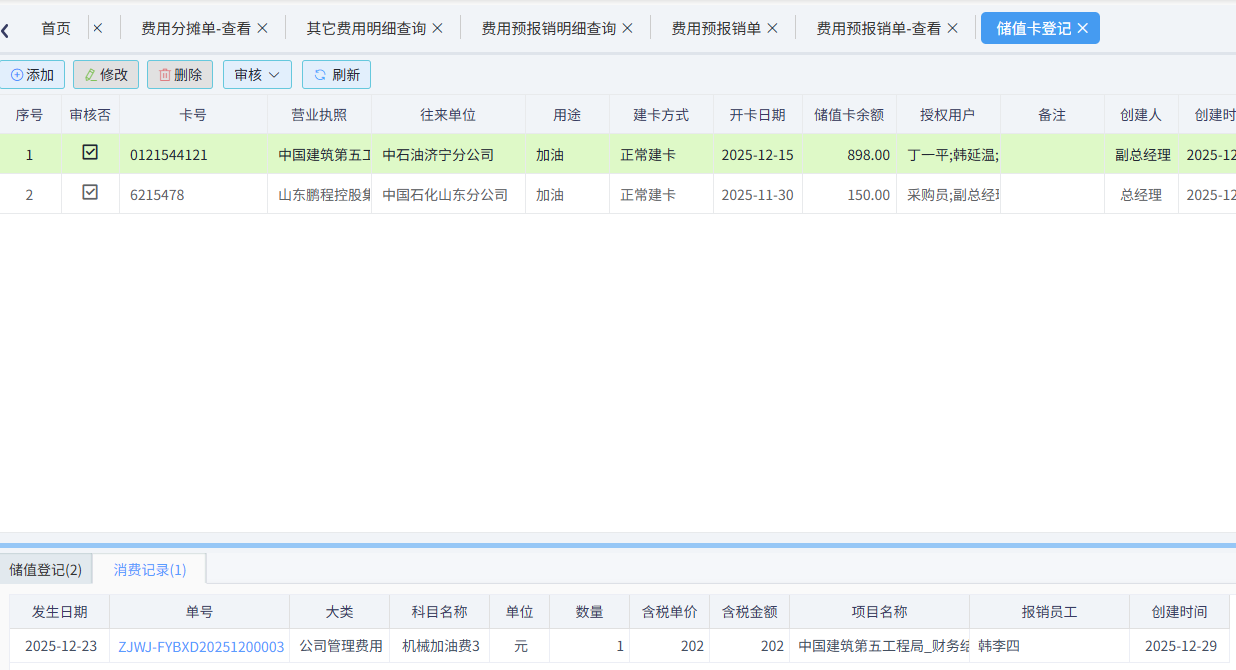This screenshot has width=1236, height=670.
Task: Open the 审核 dropdown menu
Action: coord(257,74)
